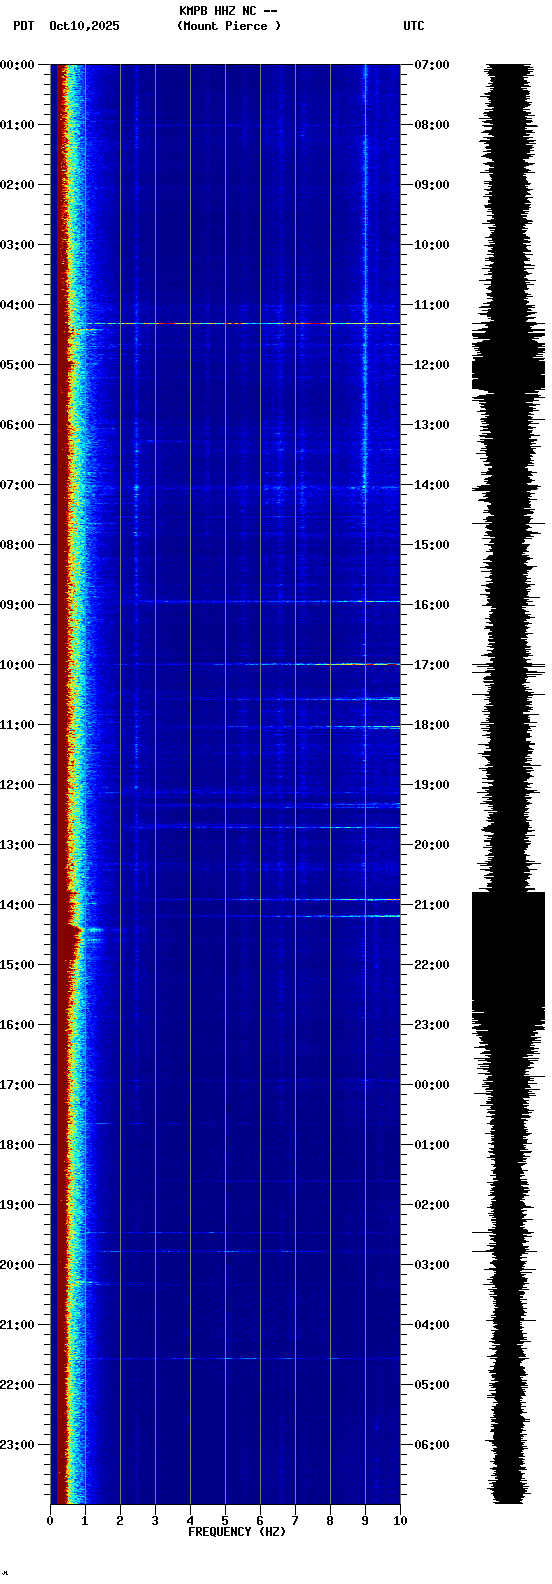This screenshot has width=552, height=1584.
Task: Click the UTC time label '06:00'
Action: (432, 1445)
